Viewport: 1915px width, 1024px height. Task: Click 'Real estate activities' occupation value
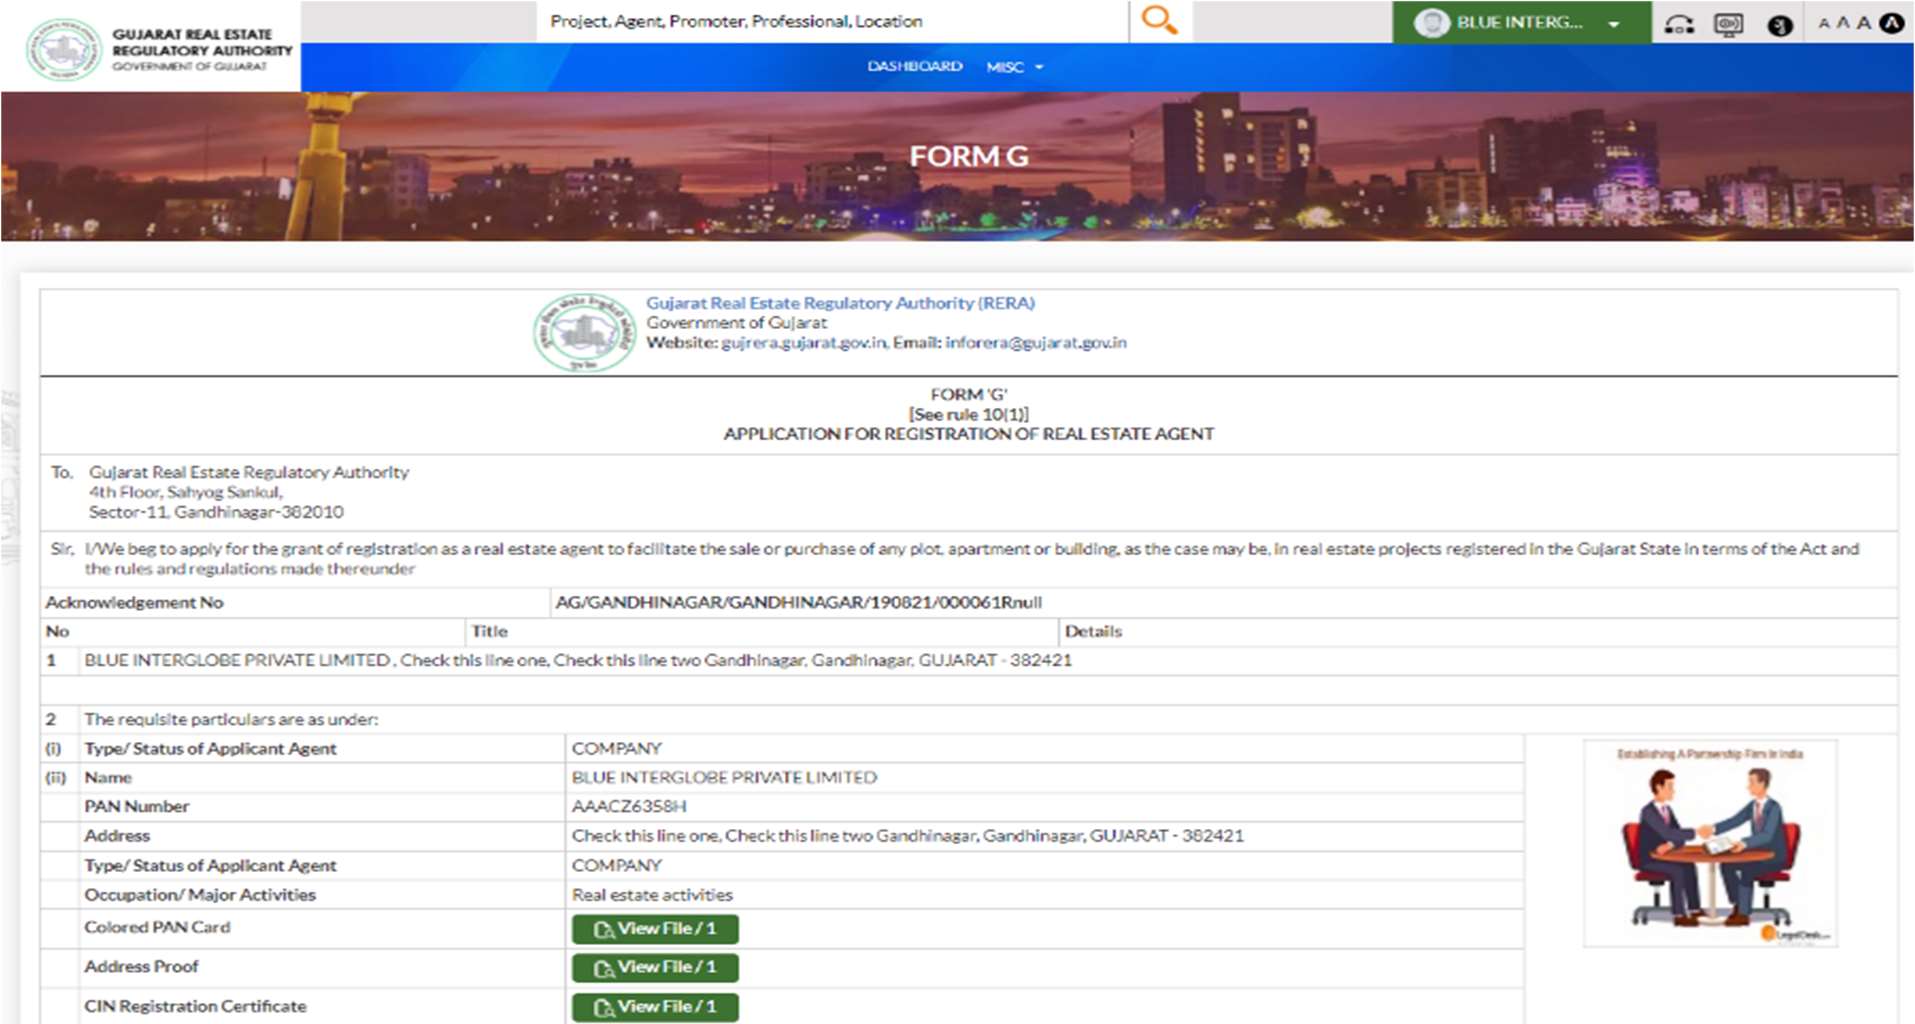click(x=652, y=895)
